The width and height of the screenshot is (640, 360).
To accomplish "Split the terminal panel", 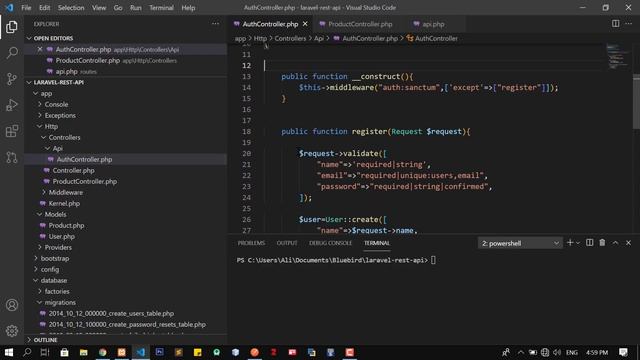I will click(589, 243).
